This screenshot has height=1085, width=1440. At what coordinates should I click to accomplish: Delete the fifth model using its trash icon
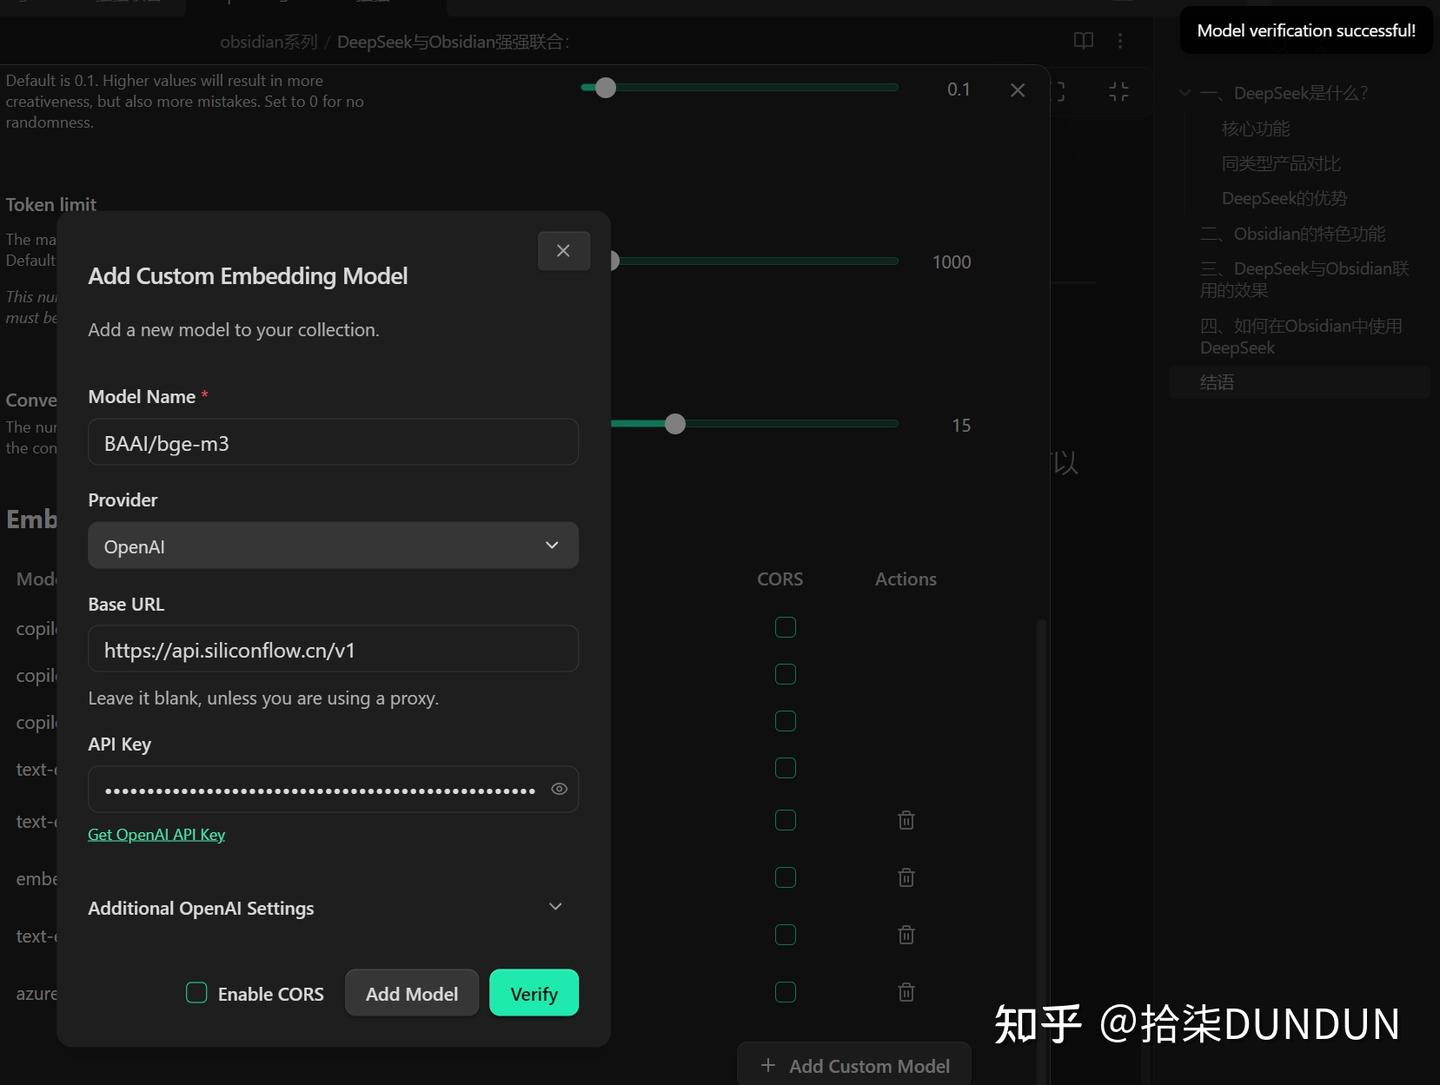pos(906,819)
